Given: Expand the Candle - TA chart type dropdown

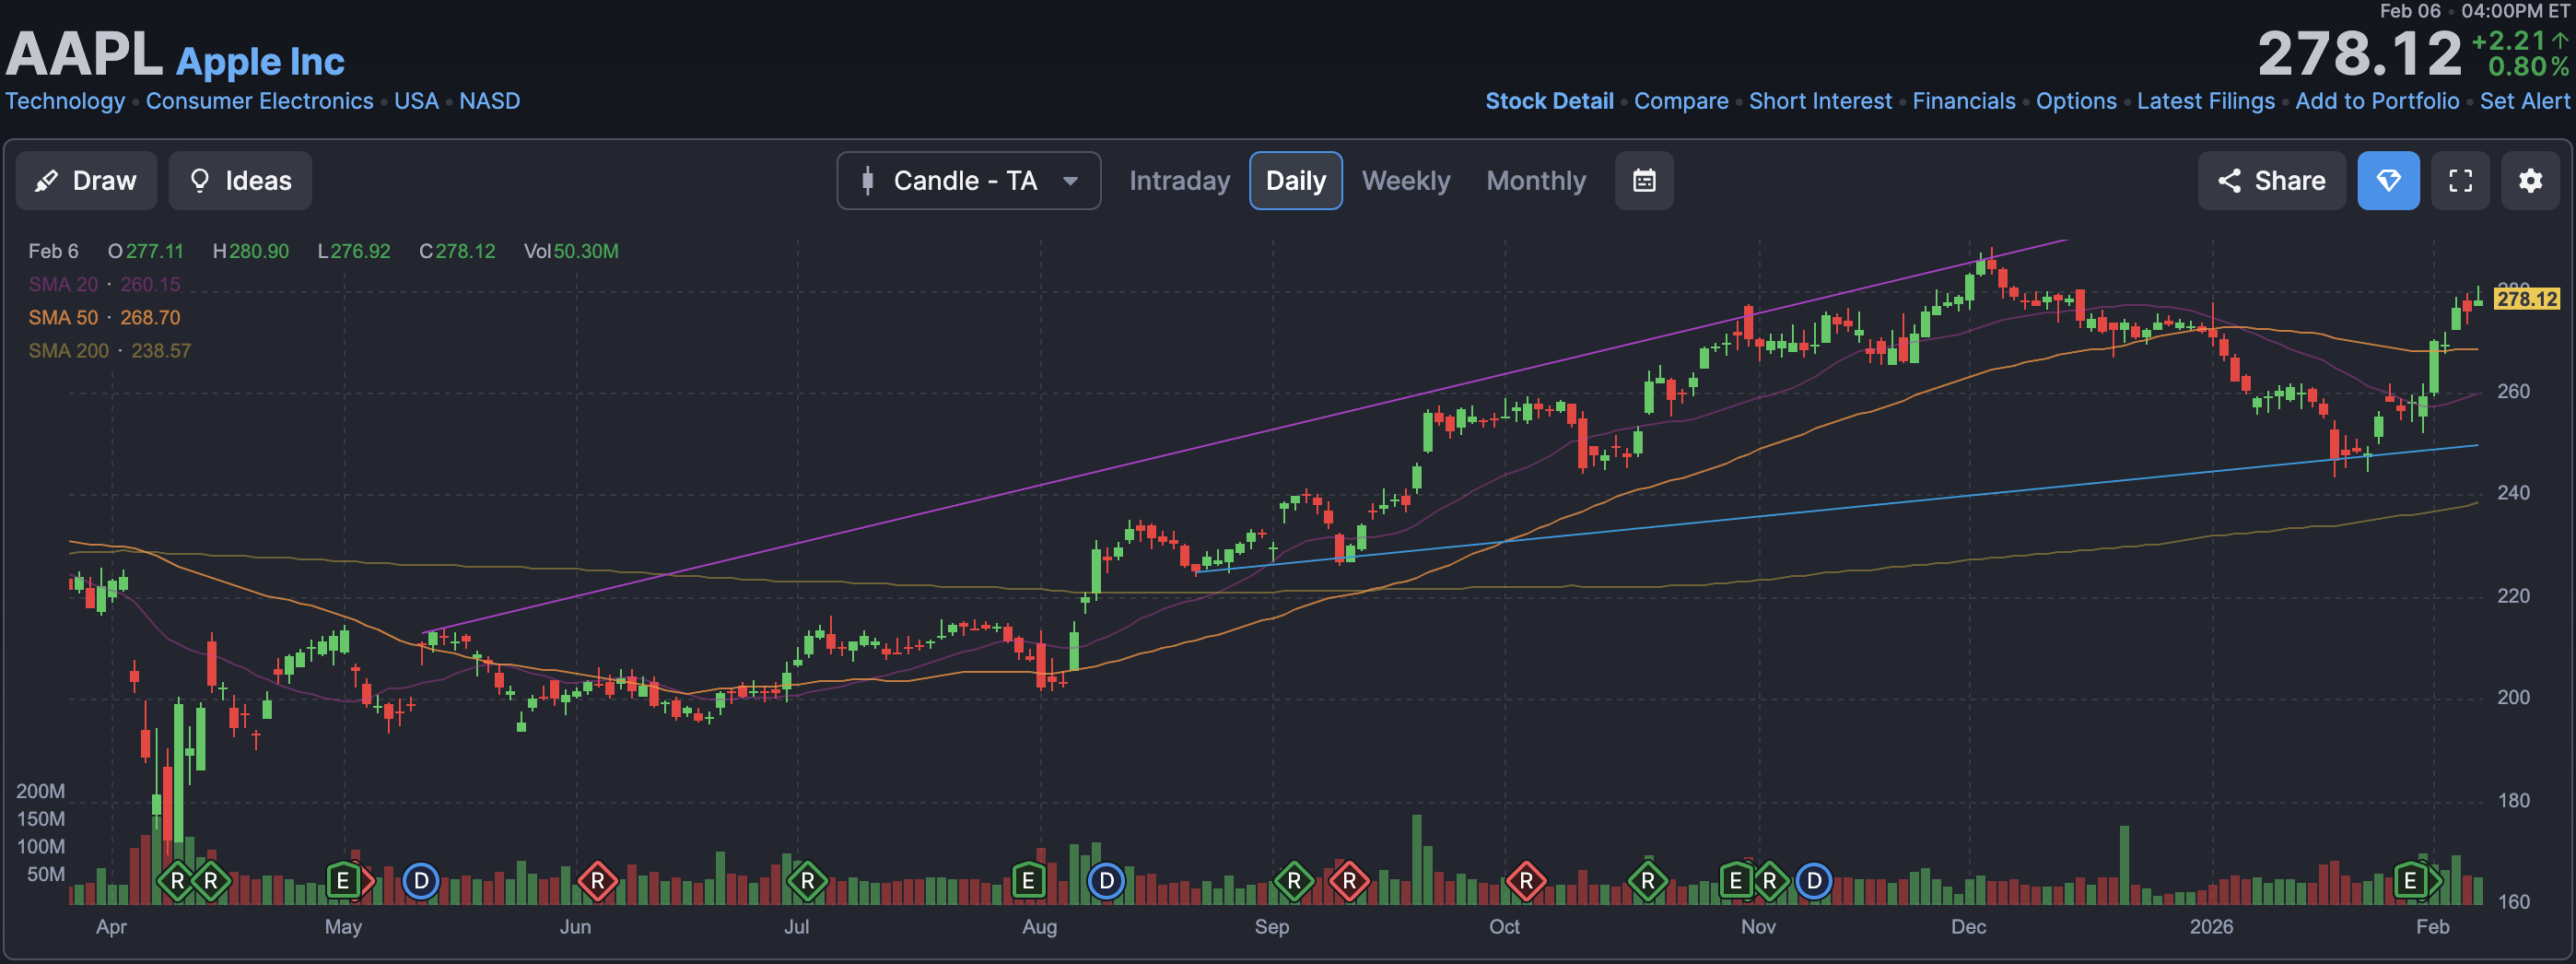Looking at the screenshot, I should (x=969, y=181).
